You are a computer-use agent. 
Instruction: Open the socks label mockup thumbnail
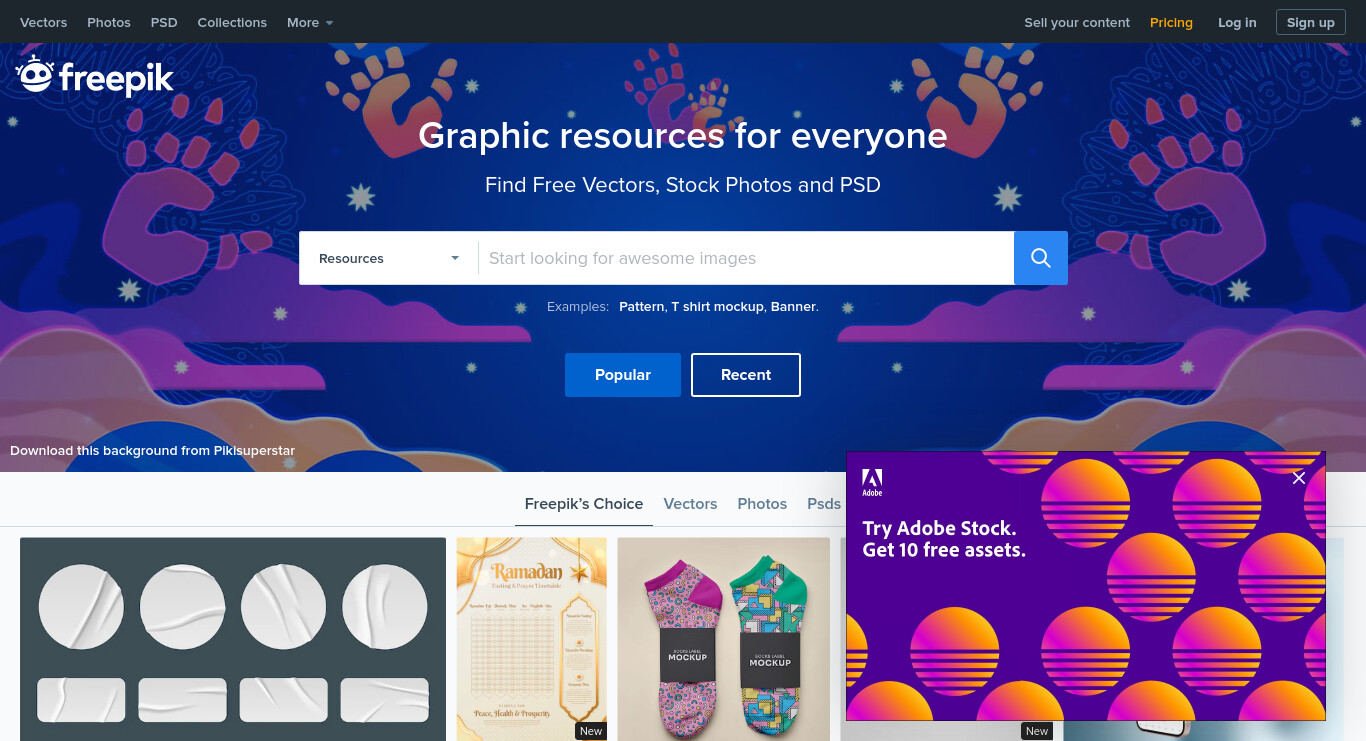[724, 639]
